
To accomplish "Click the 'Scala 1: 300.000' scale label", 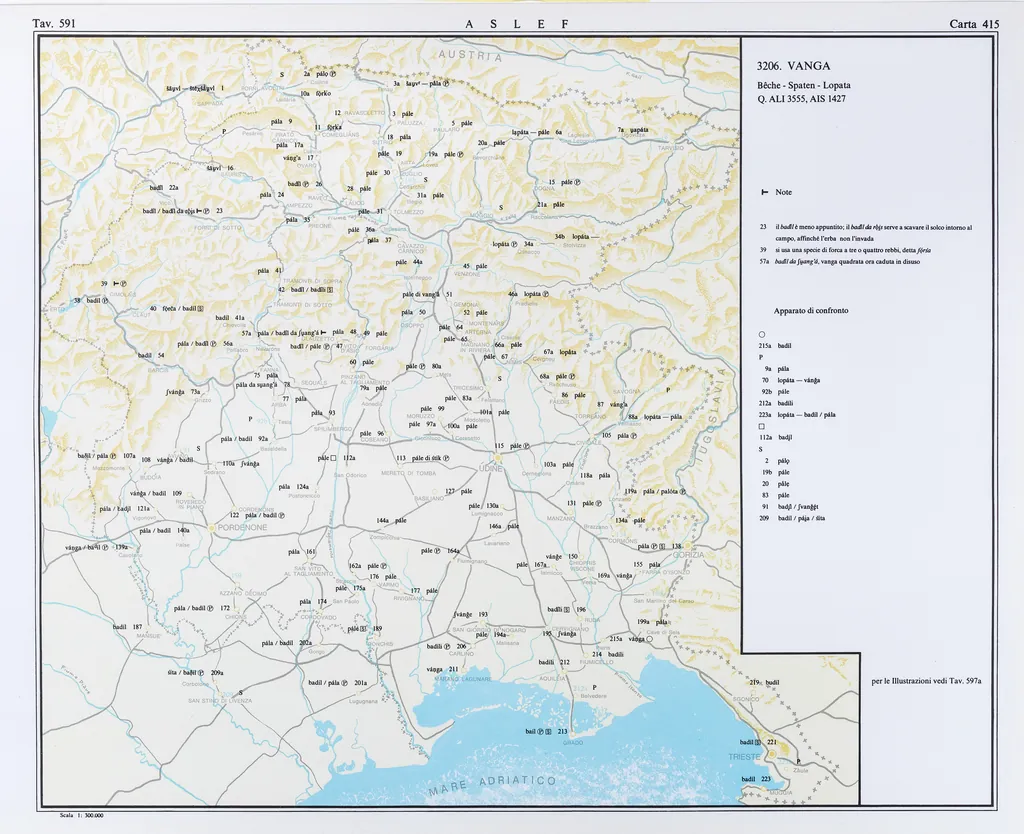I will click(x=82, y=816).
